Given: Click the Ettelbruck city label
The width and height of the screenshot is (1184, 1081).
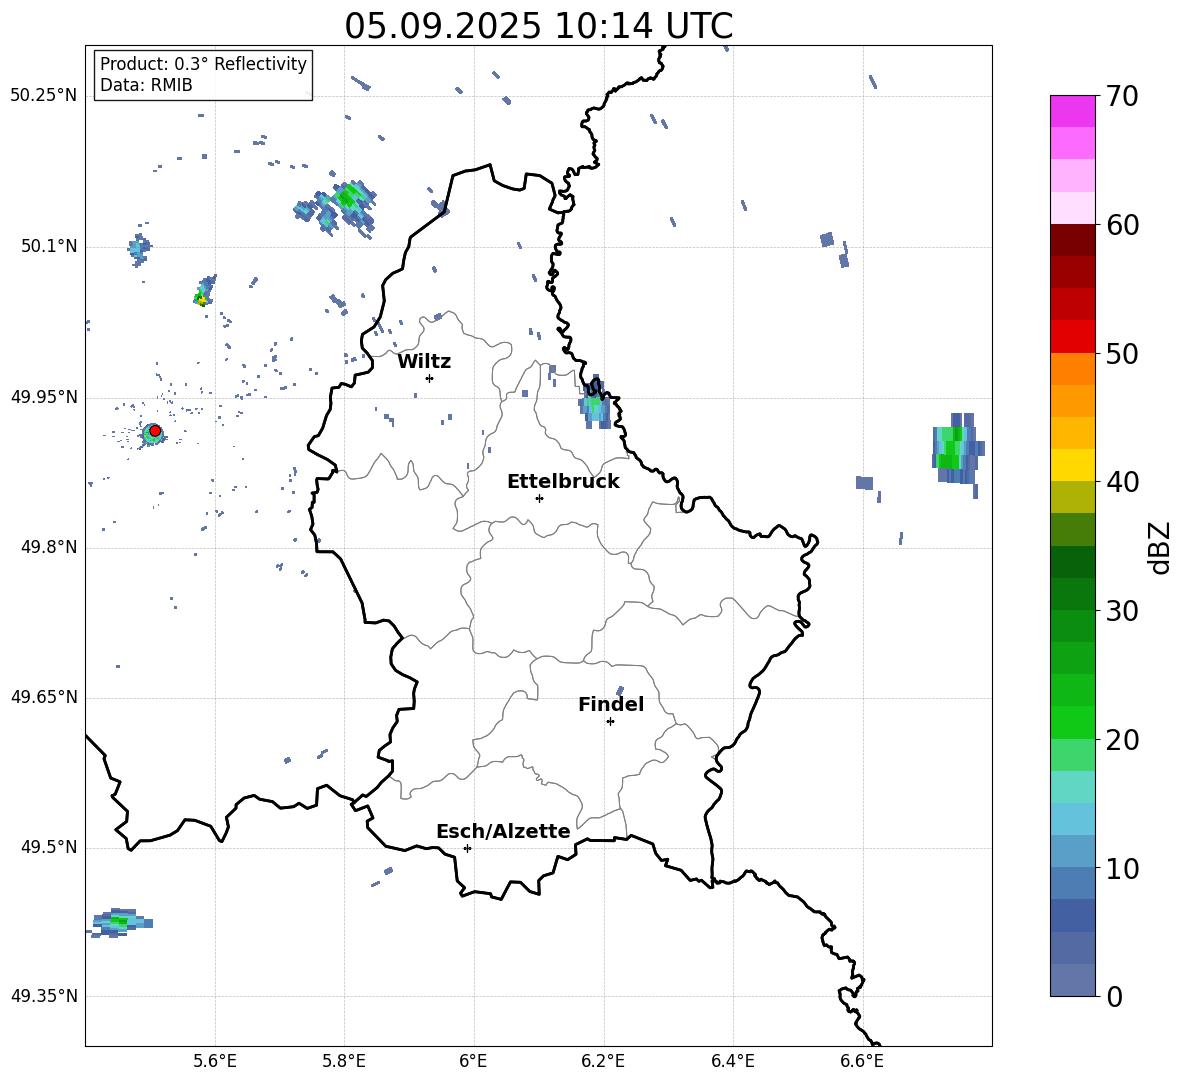Looking at the screenshot, I should [x=563, y=482].
